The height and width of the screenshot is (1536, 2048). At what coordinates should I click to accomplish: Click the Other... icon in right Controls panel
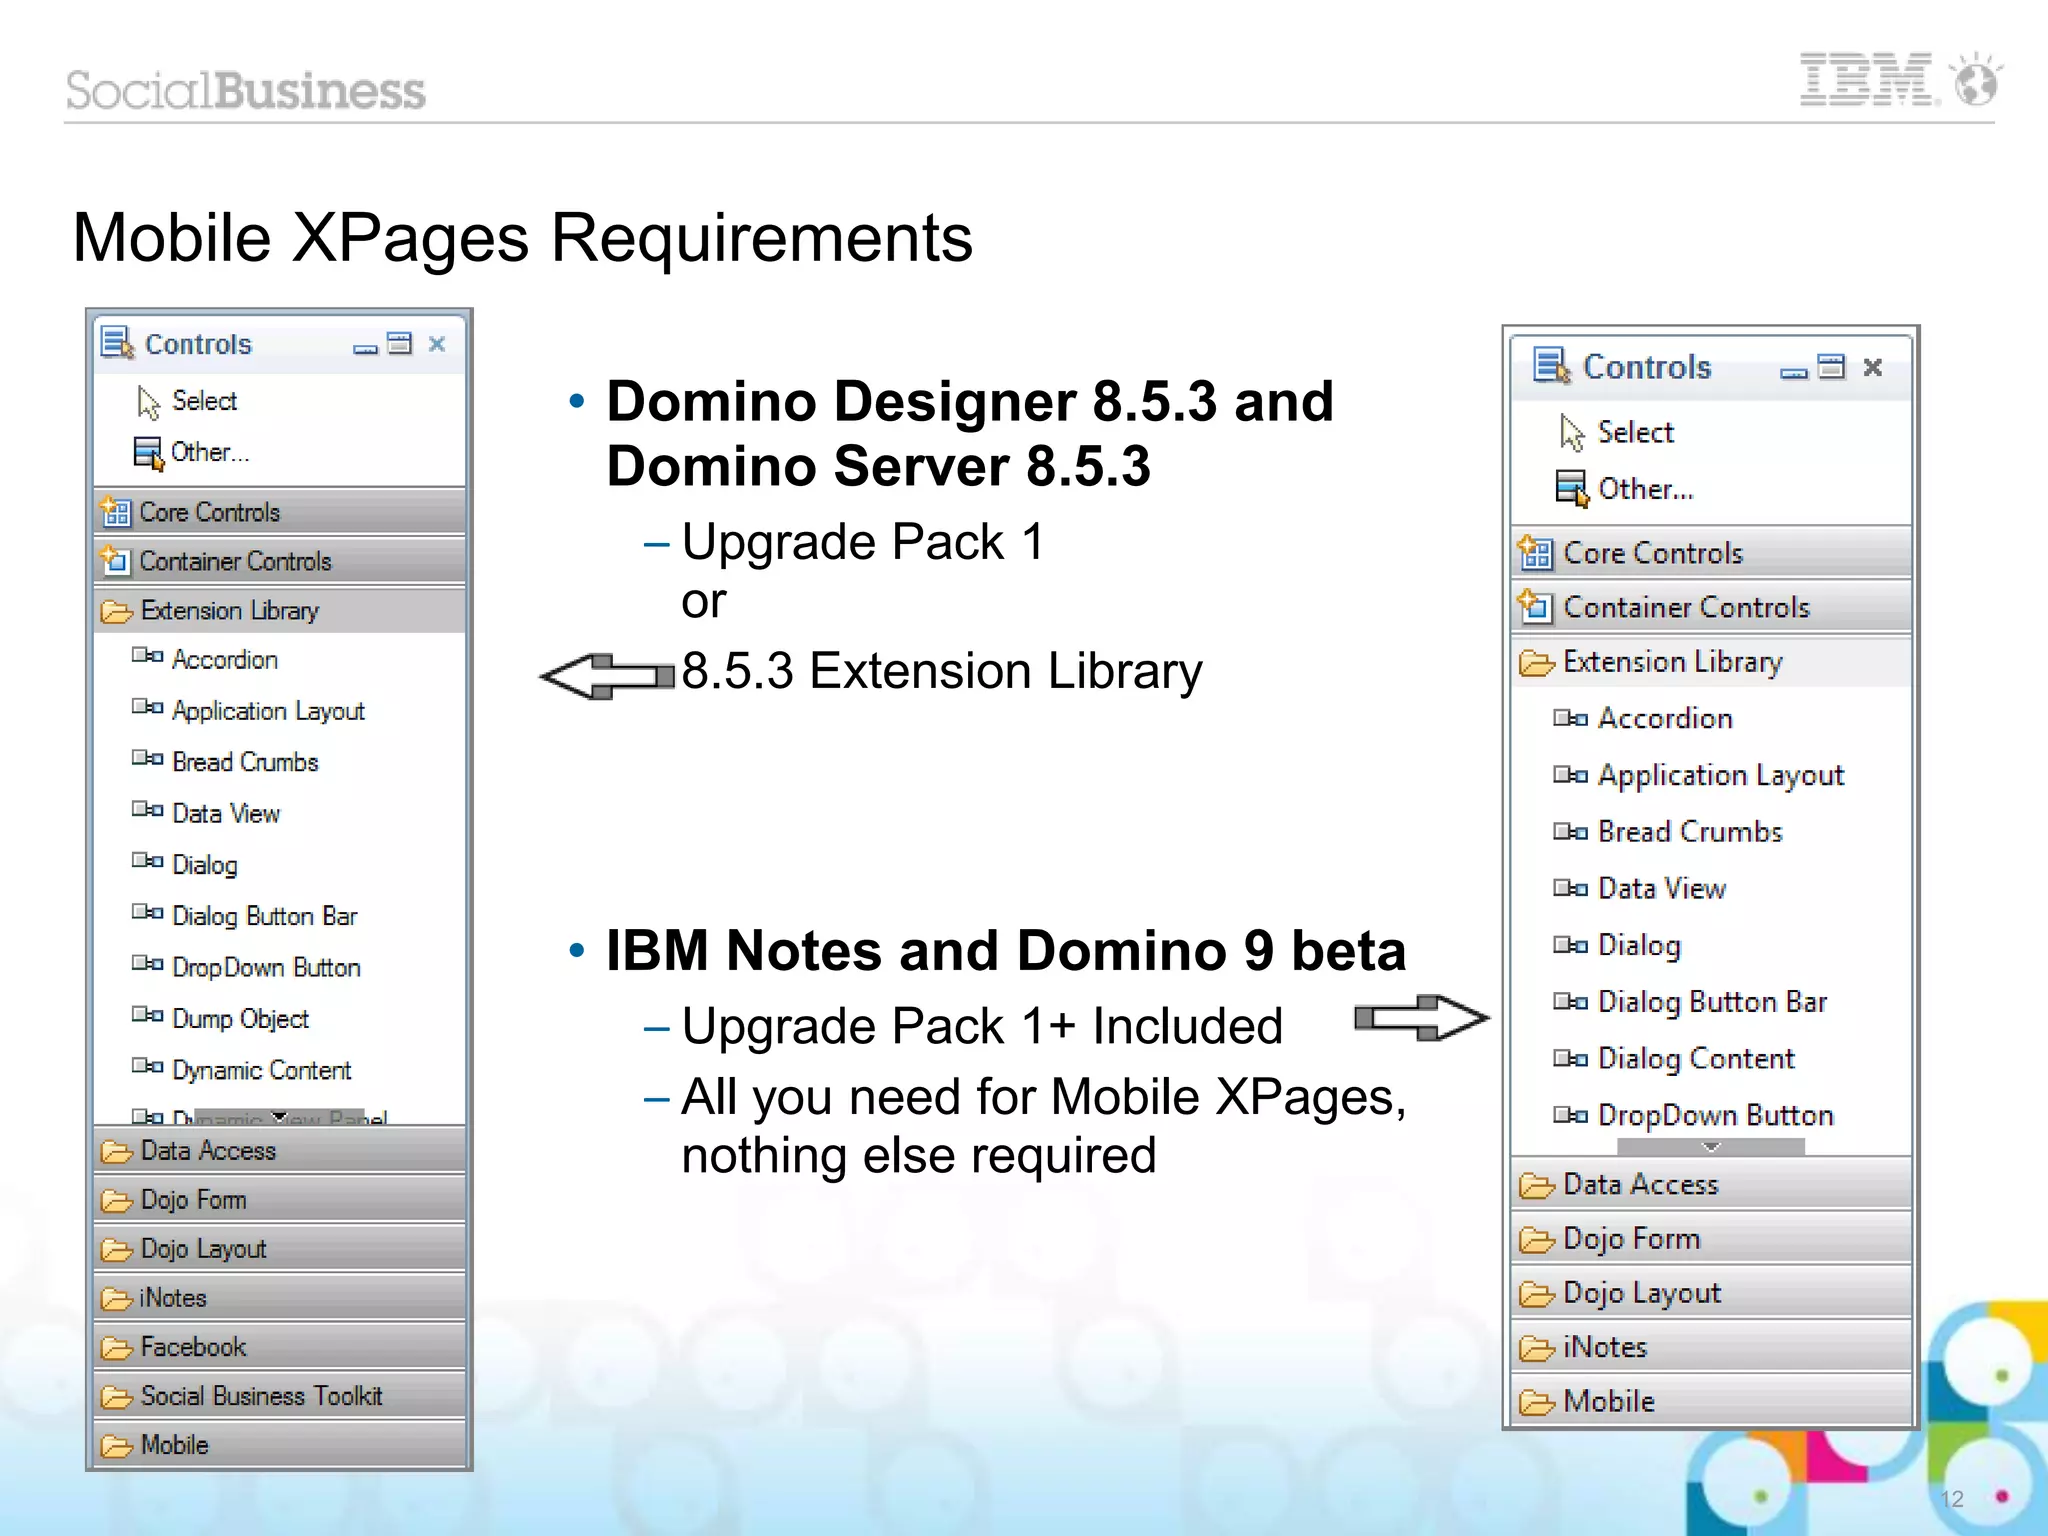click(x=1572, y=488)
